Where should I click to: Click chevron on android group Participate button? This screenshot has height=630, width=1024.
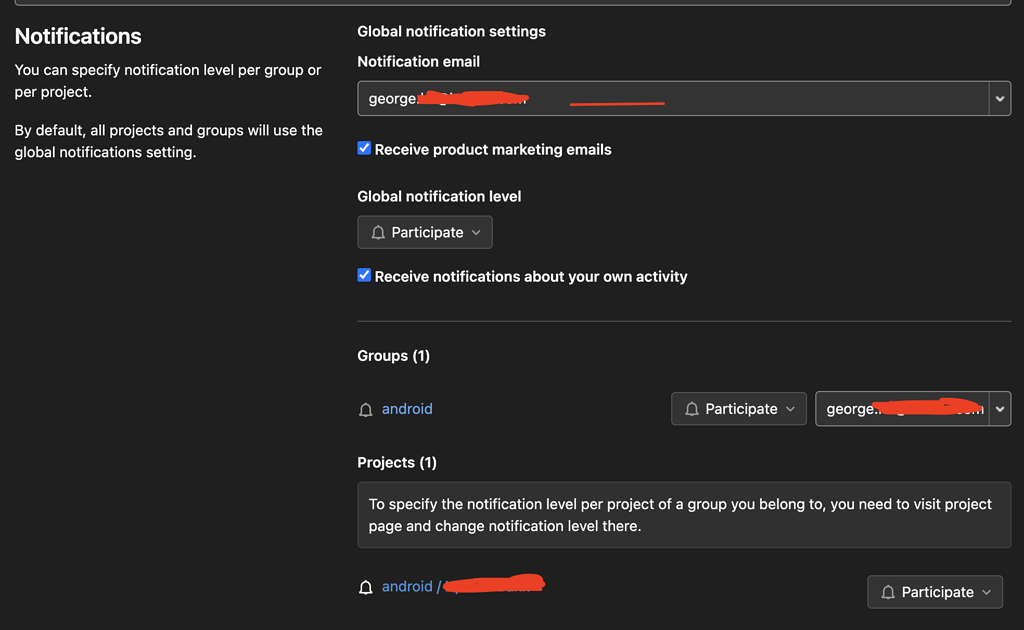(790, 409)
